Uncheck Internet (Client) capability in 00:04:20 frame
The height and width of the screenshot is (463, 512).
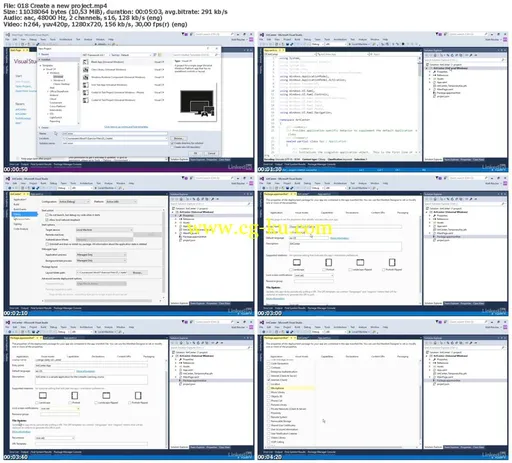269,380
